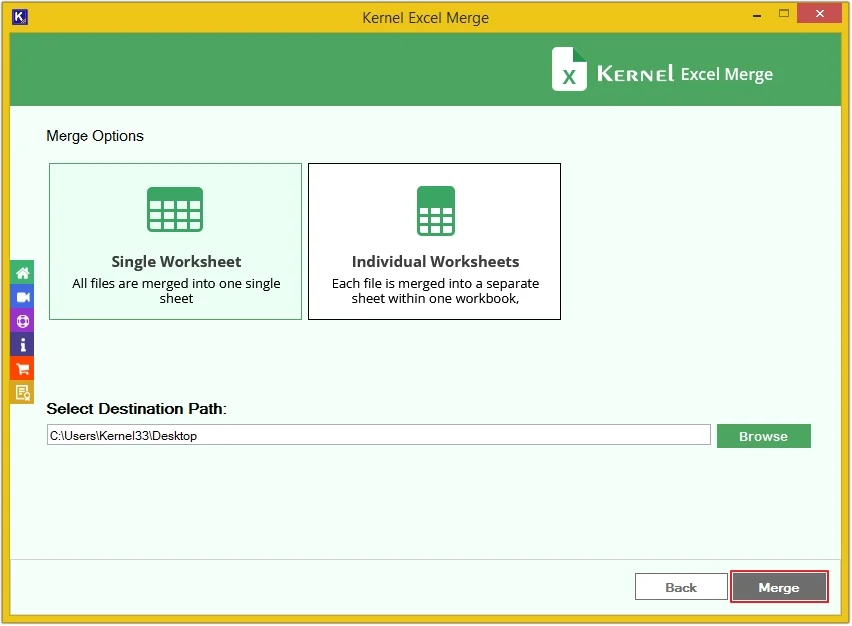852x626 pixels.
Task: Open the Home sidebar icon
Action: pyautogui.click(x=22, y=273)
